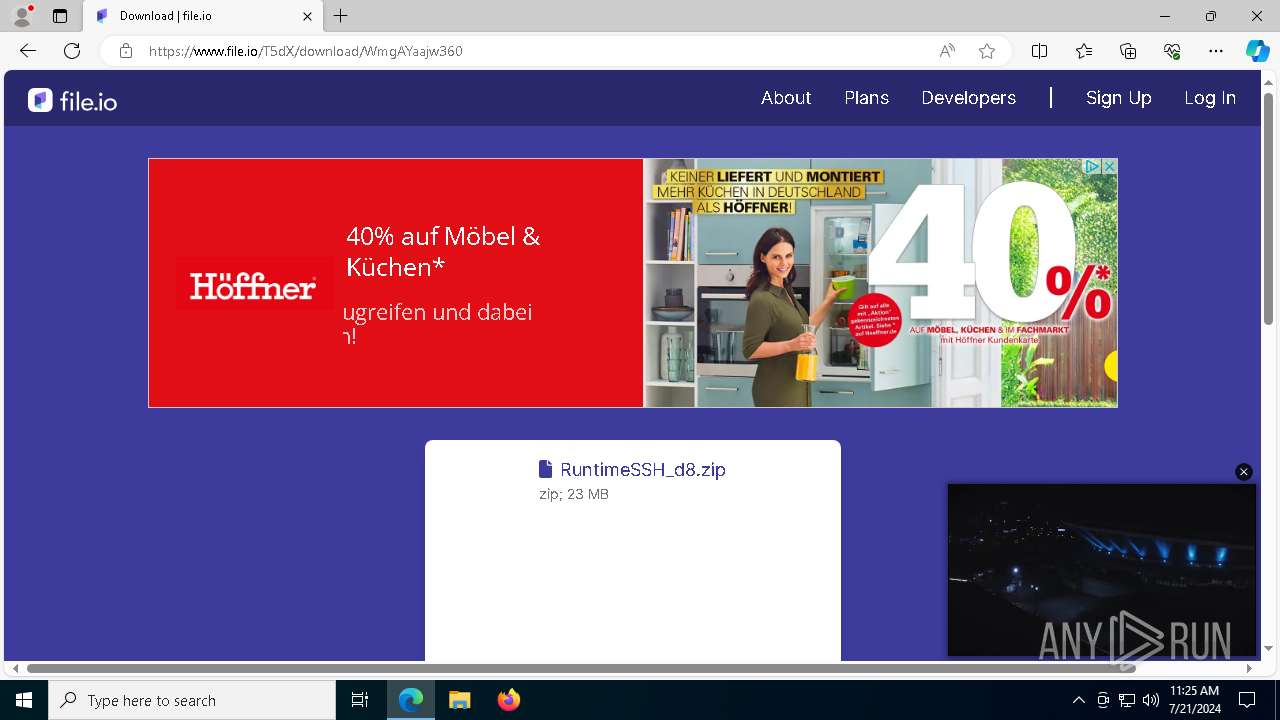Show hidden system tray icons
1280x720 pixels.
point(1078,700)
